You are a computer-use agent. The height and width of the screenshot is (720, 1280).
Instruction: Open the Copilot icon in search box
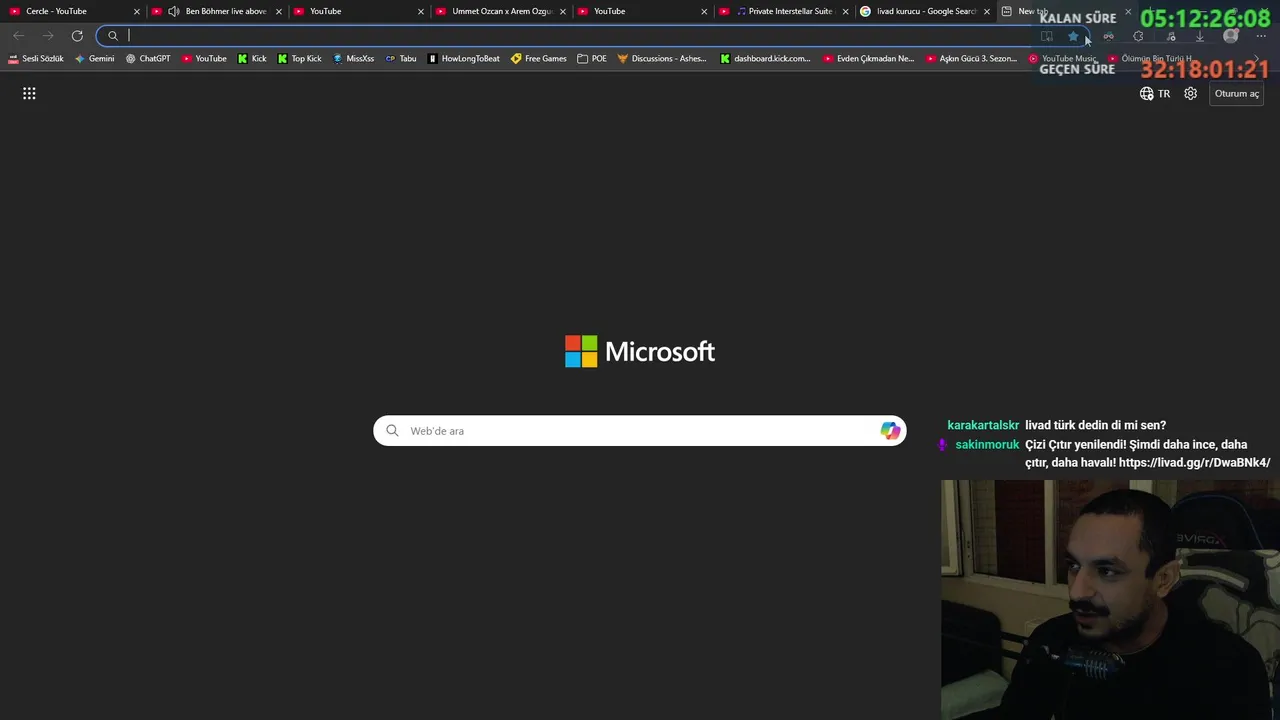coord(890,431)
